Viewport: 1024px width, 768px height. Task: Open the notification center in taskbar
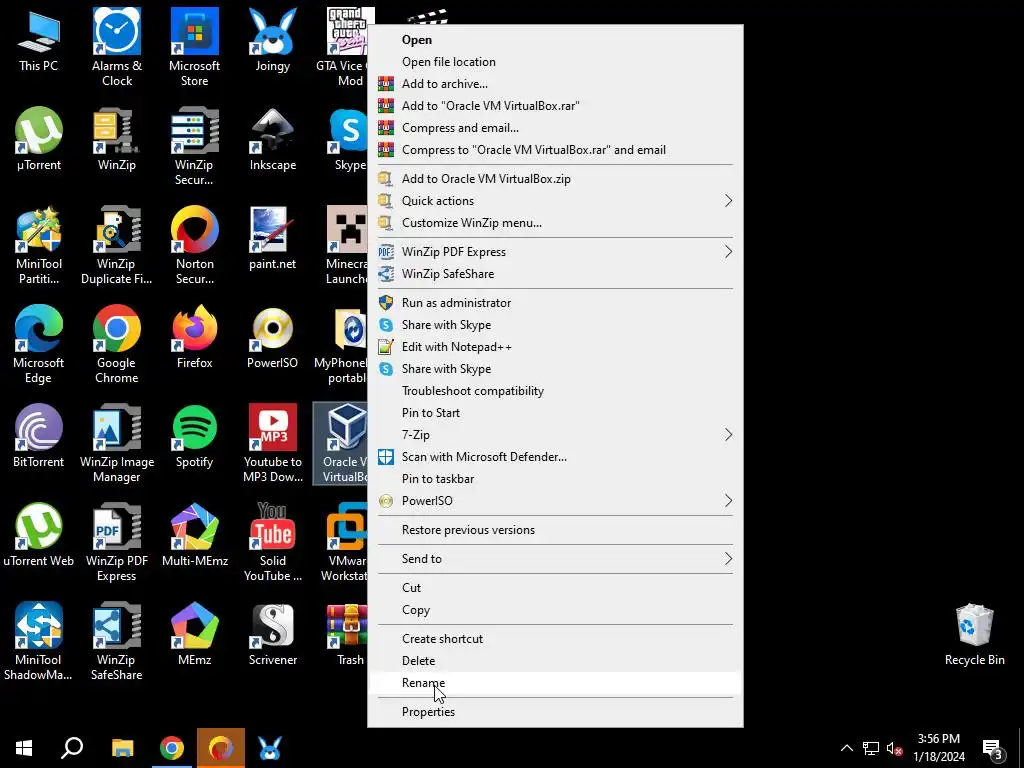993,750
